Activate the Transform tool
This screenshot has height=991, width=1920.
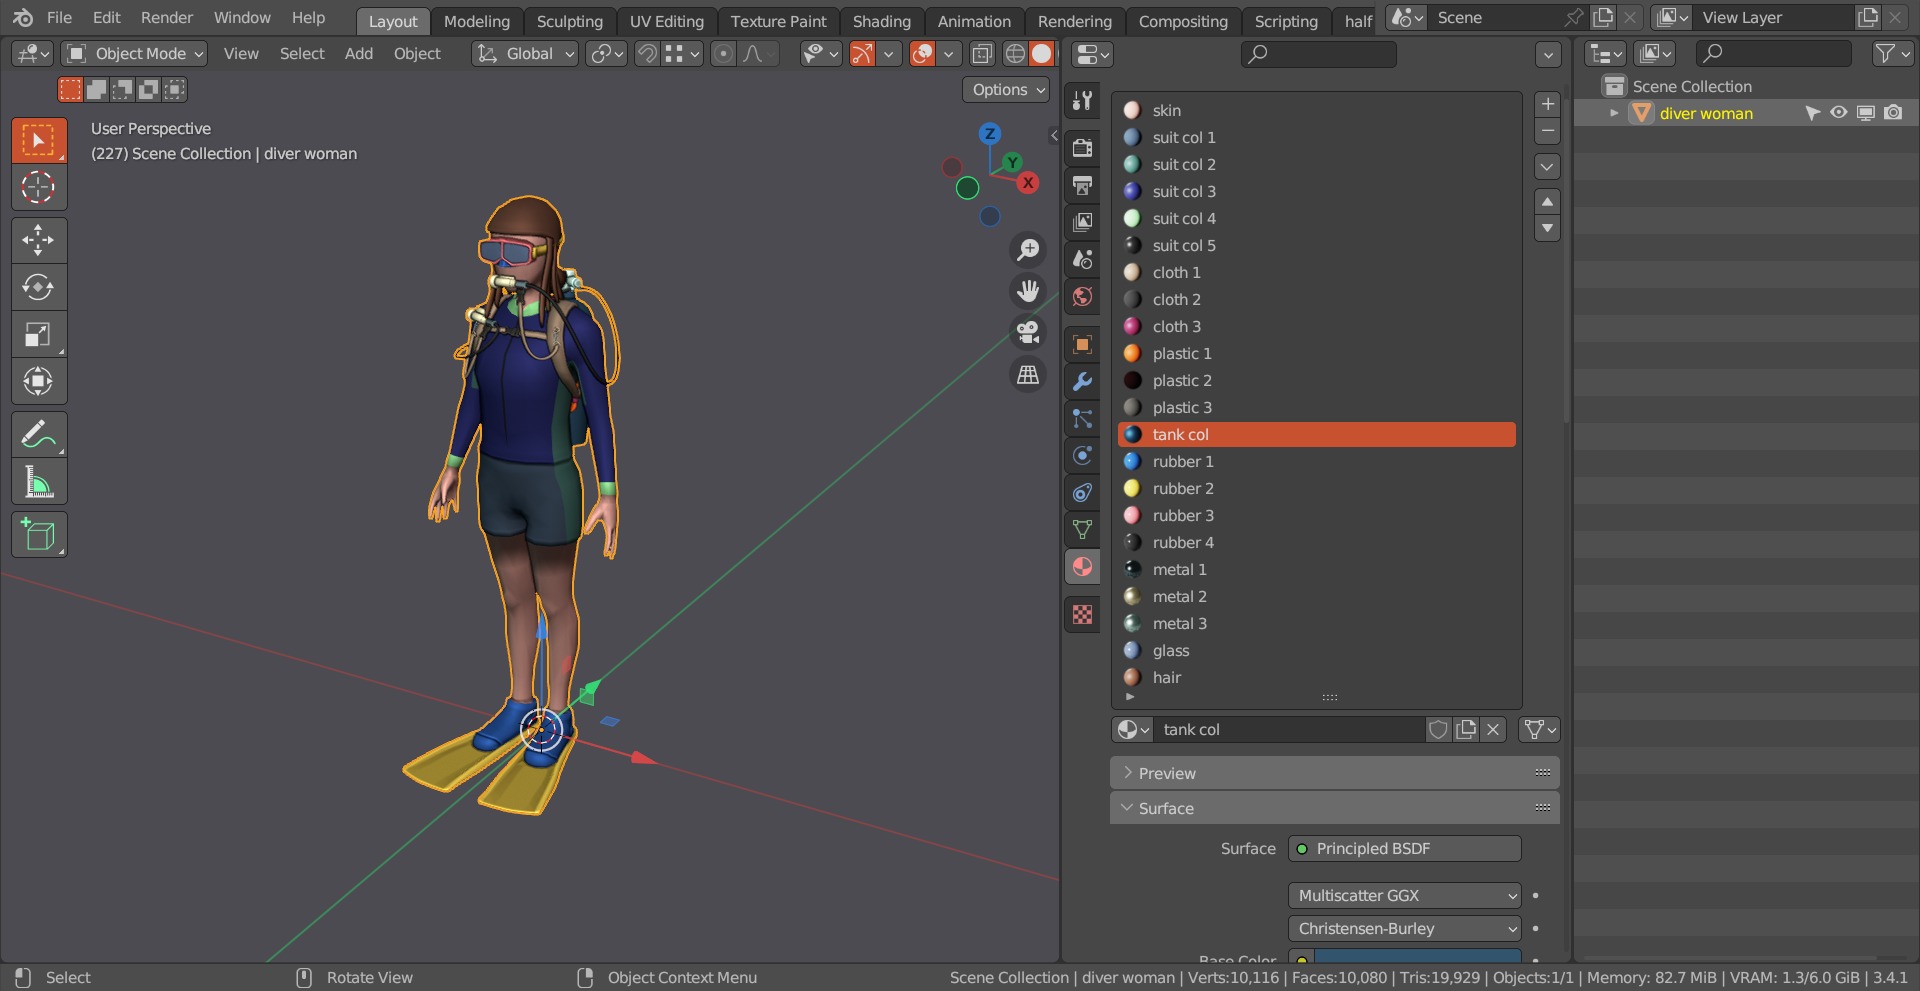point(39,381)
